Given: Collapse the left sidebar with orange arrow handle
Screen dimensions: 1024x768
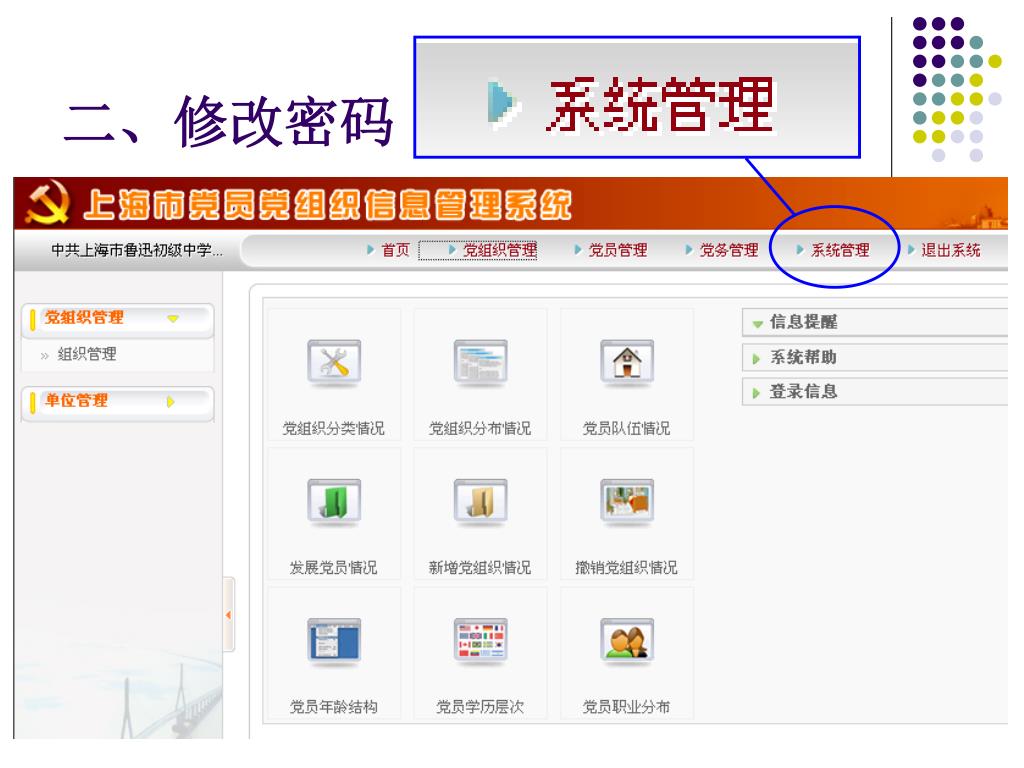Looking at the screenshot, I should (229, 615).
